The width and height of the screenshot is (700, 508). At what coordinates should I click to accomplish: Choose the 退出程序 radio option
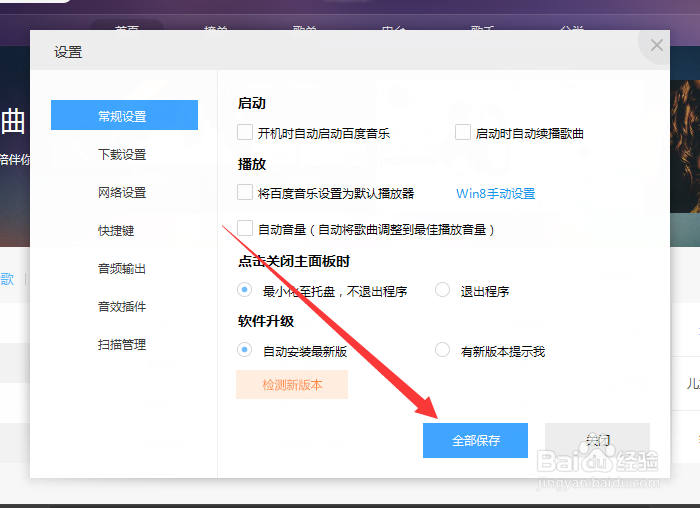pyautogui.click(x=442, y=290)
